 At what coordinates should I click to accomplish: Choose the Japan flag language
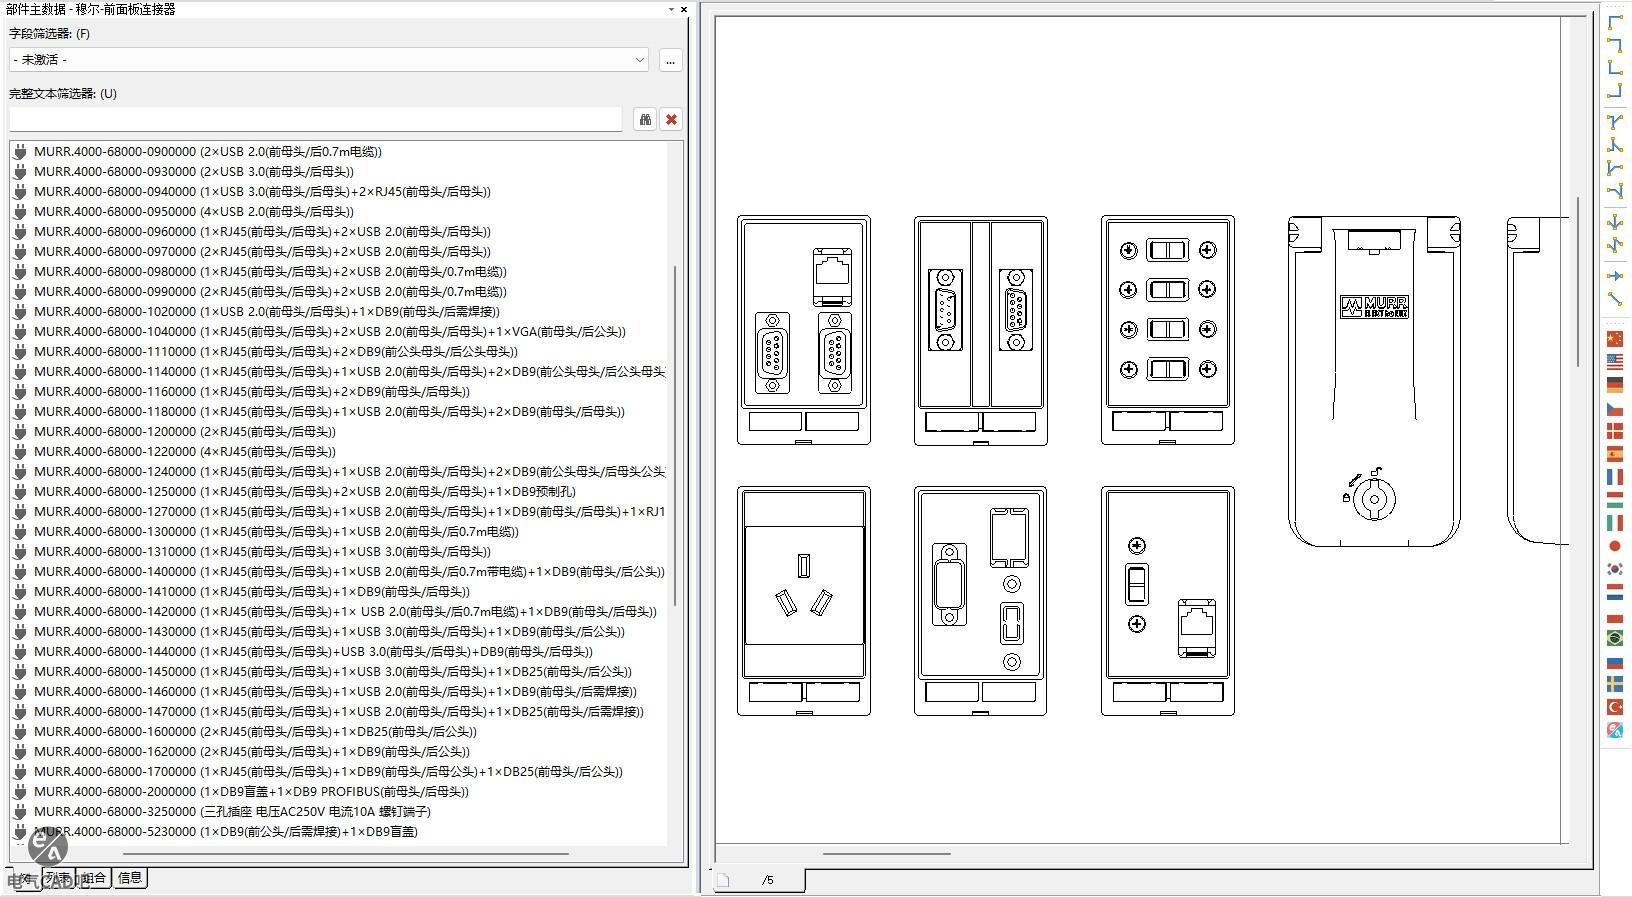[x=1614, y=546]
